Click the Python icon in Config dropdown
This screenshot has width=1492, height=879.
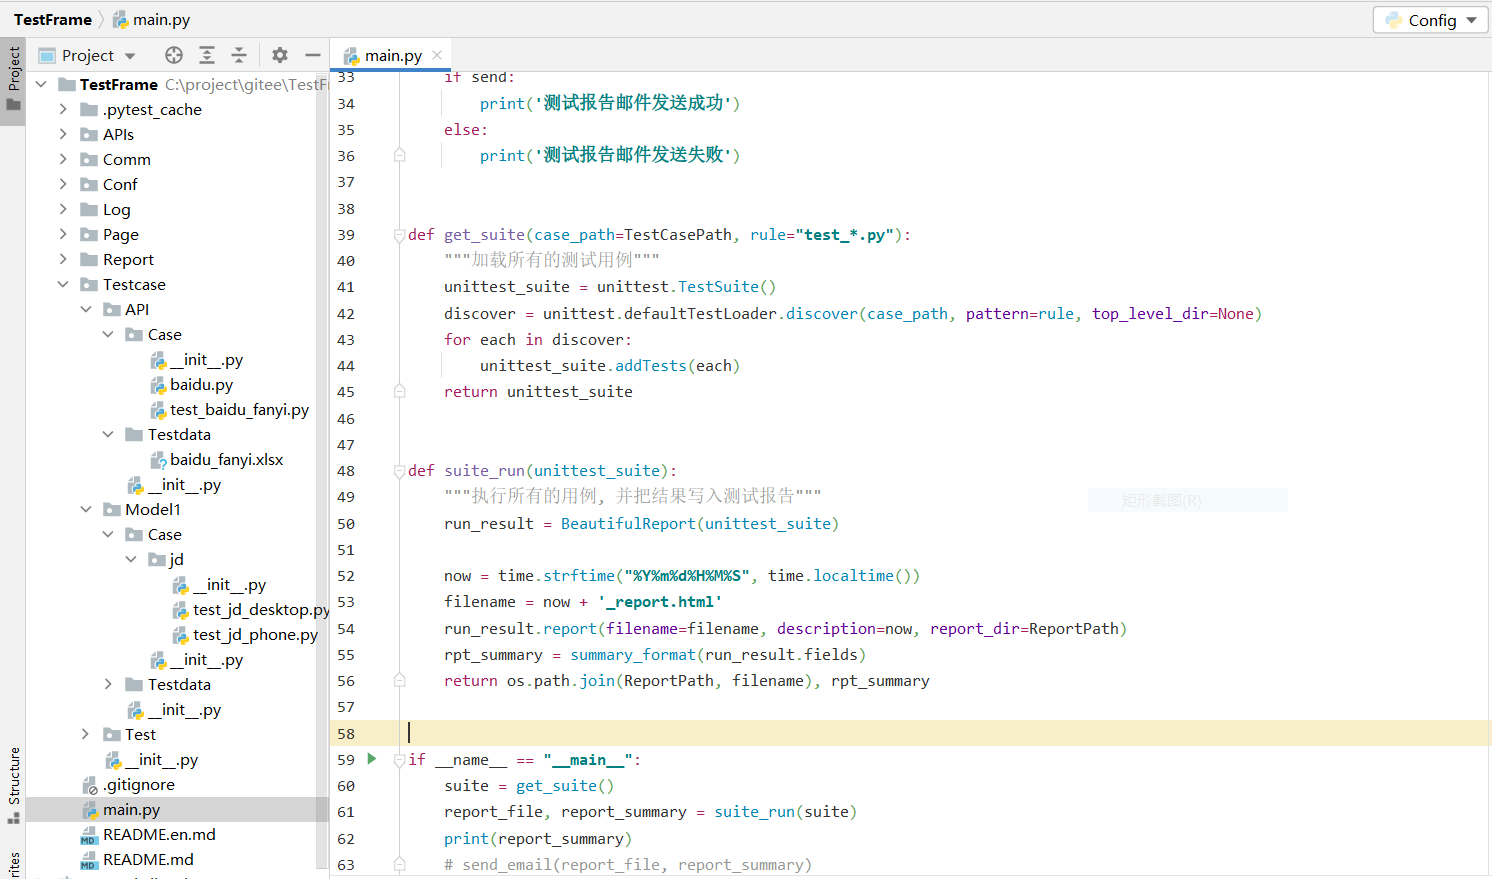pyautogui.click(x=1393, y=20)
